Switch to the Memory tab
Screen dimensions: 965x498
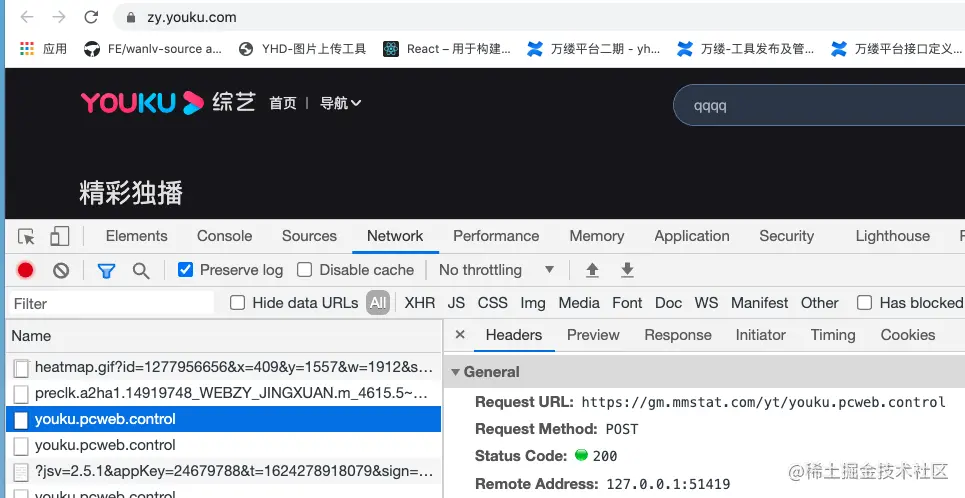(x=596, y=236)
